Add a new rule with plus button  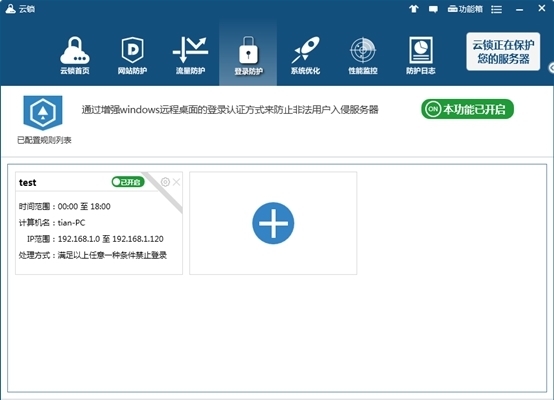click(x=273, y=223)
